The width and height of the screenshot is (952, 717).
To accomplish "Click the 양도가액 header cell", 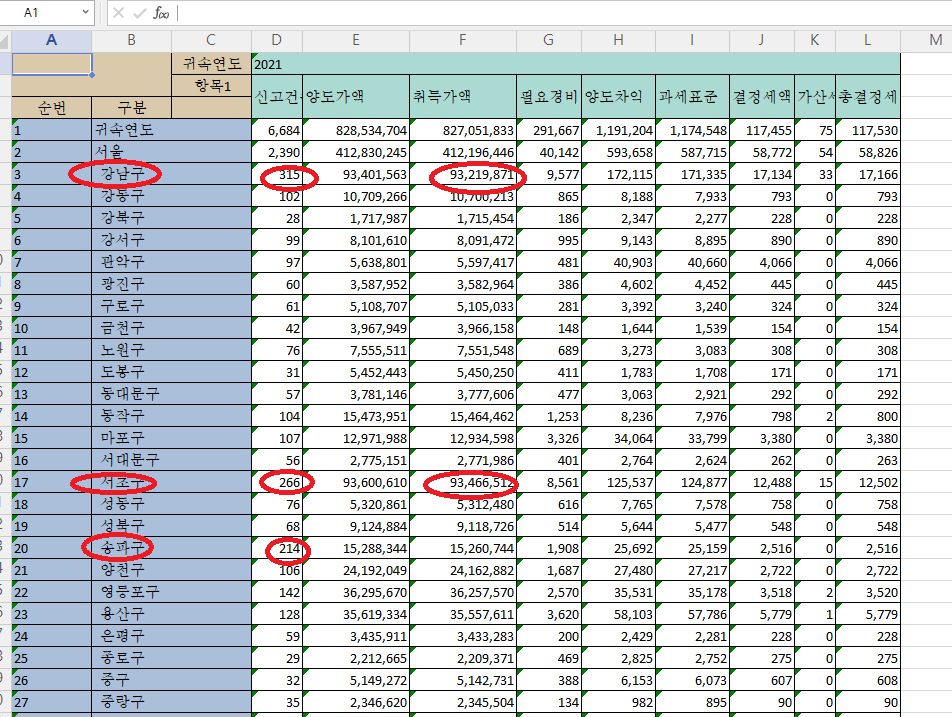I will 355,97.
